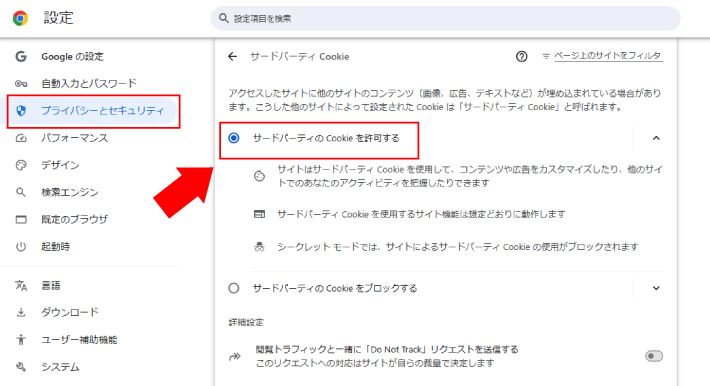Screen dimensions: 710x386
Task: Click the filter lines icon
Action: pos(546,56)
